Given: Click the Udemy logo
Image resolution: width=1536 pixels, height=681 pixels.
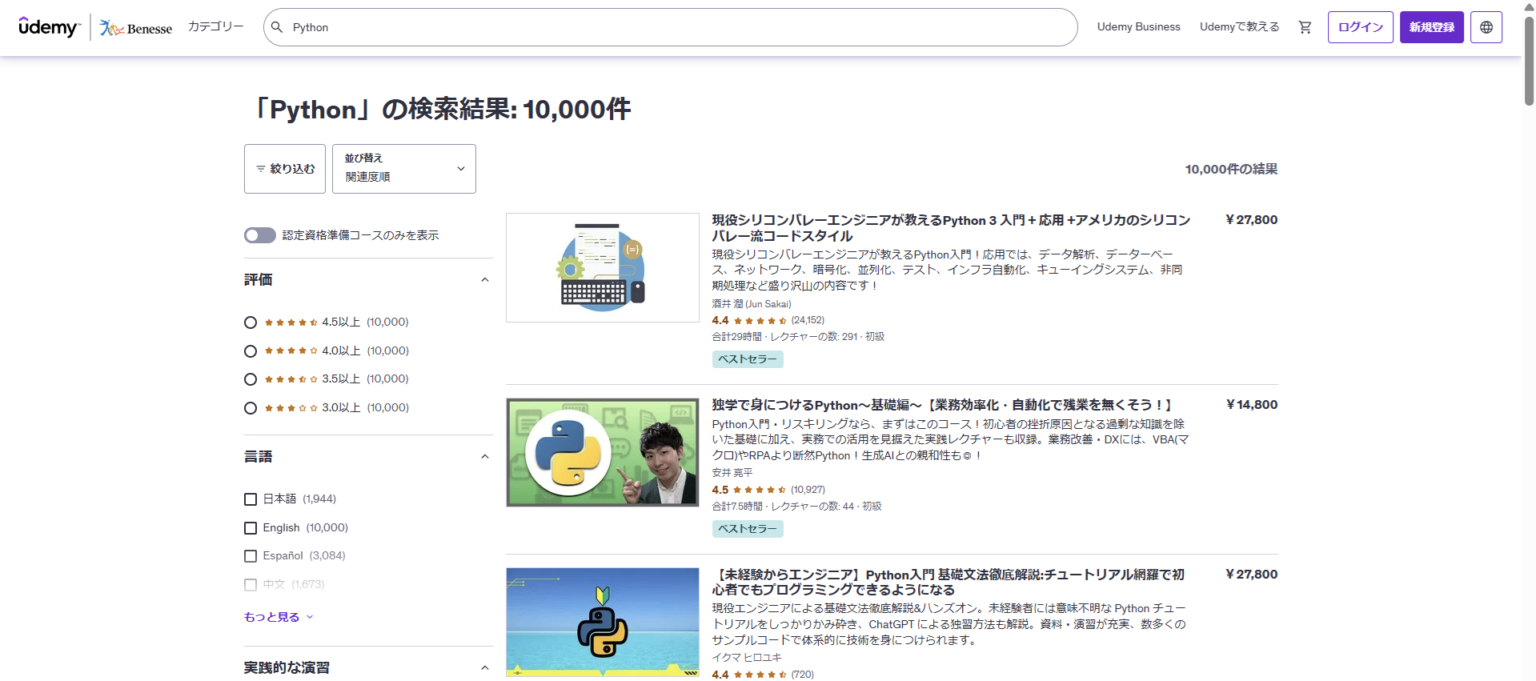Looking at the screenshot, I should click(x=47, y=27).
